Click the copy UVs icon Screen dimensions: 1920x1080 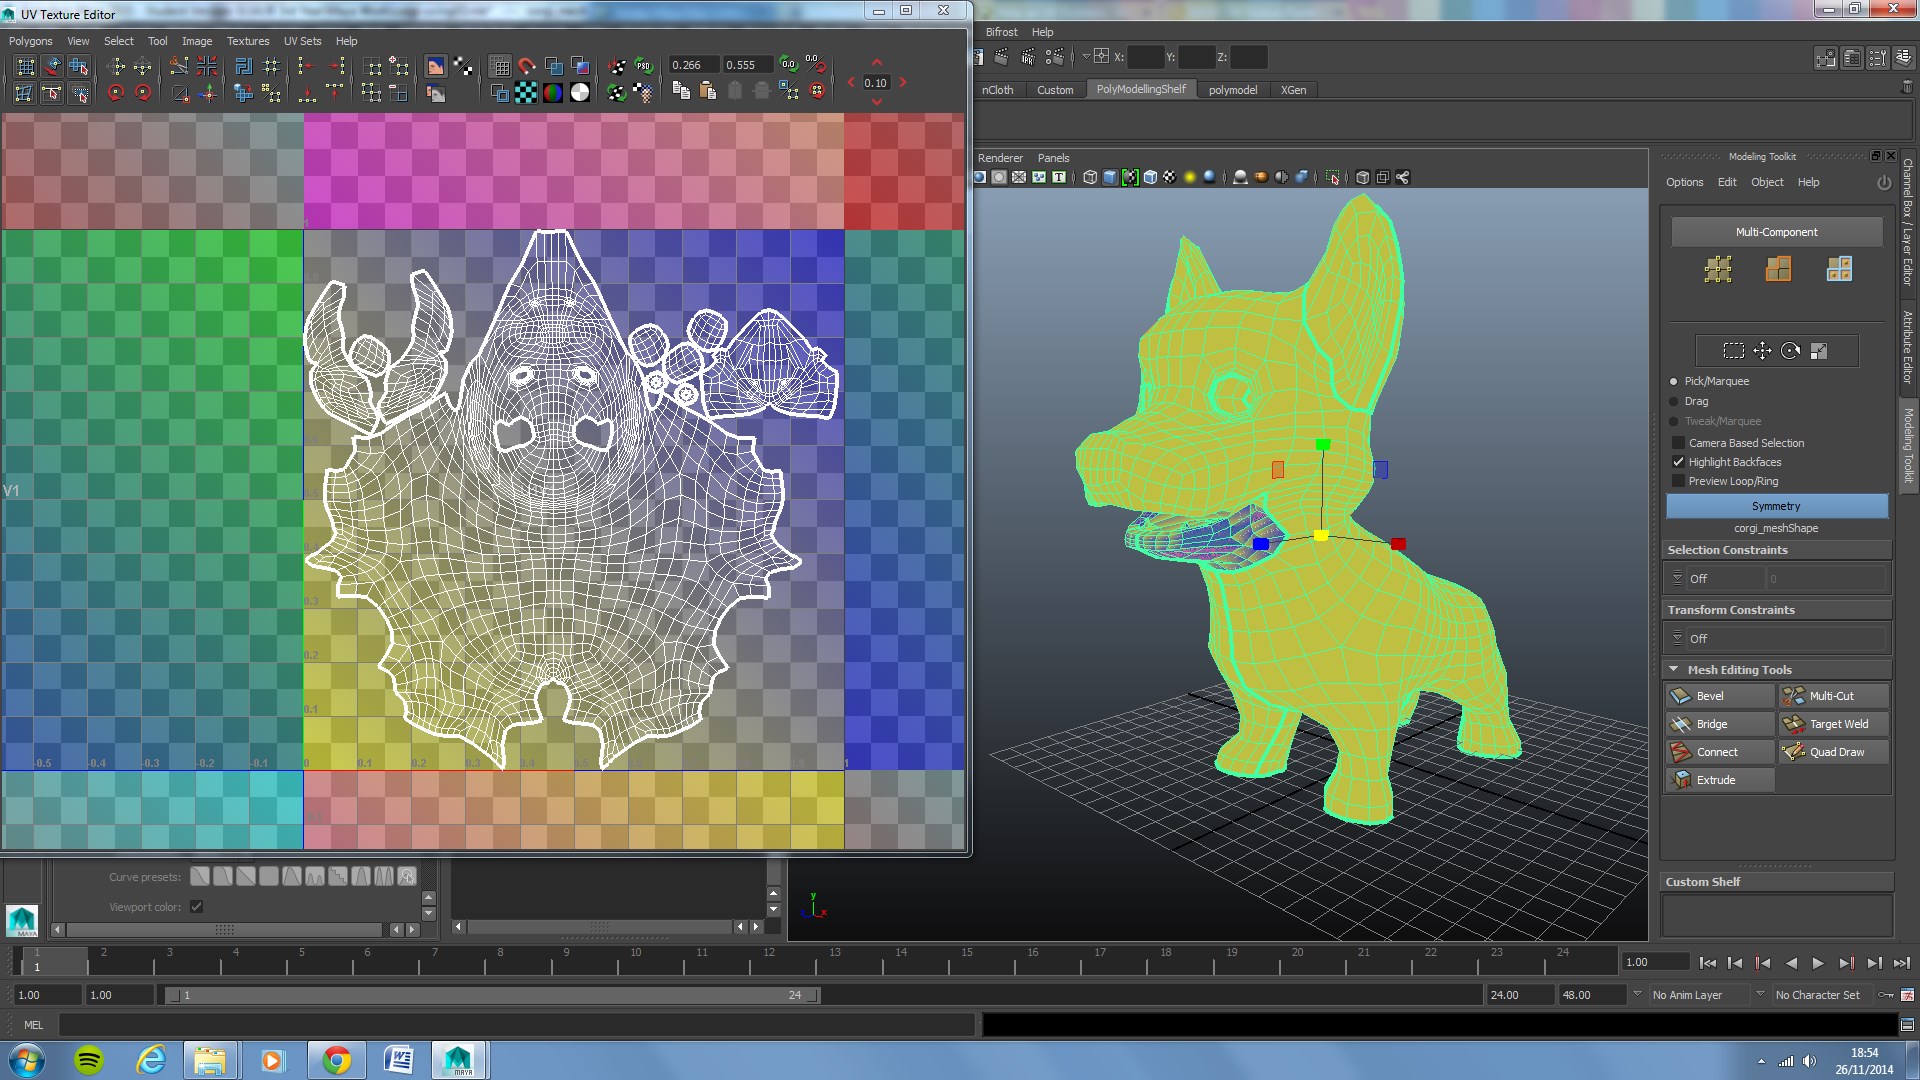[681, 91]
